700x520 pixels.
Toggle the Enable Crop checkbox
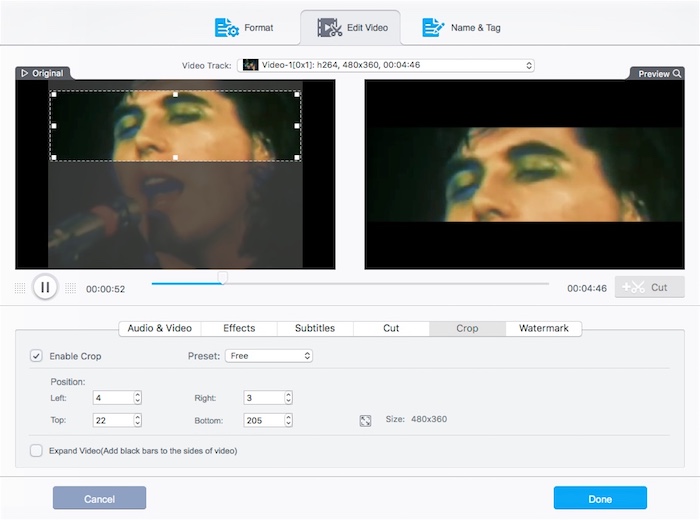36,356
